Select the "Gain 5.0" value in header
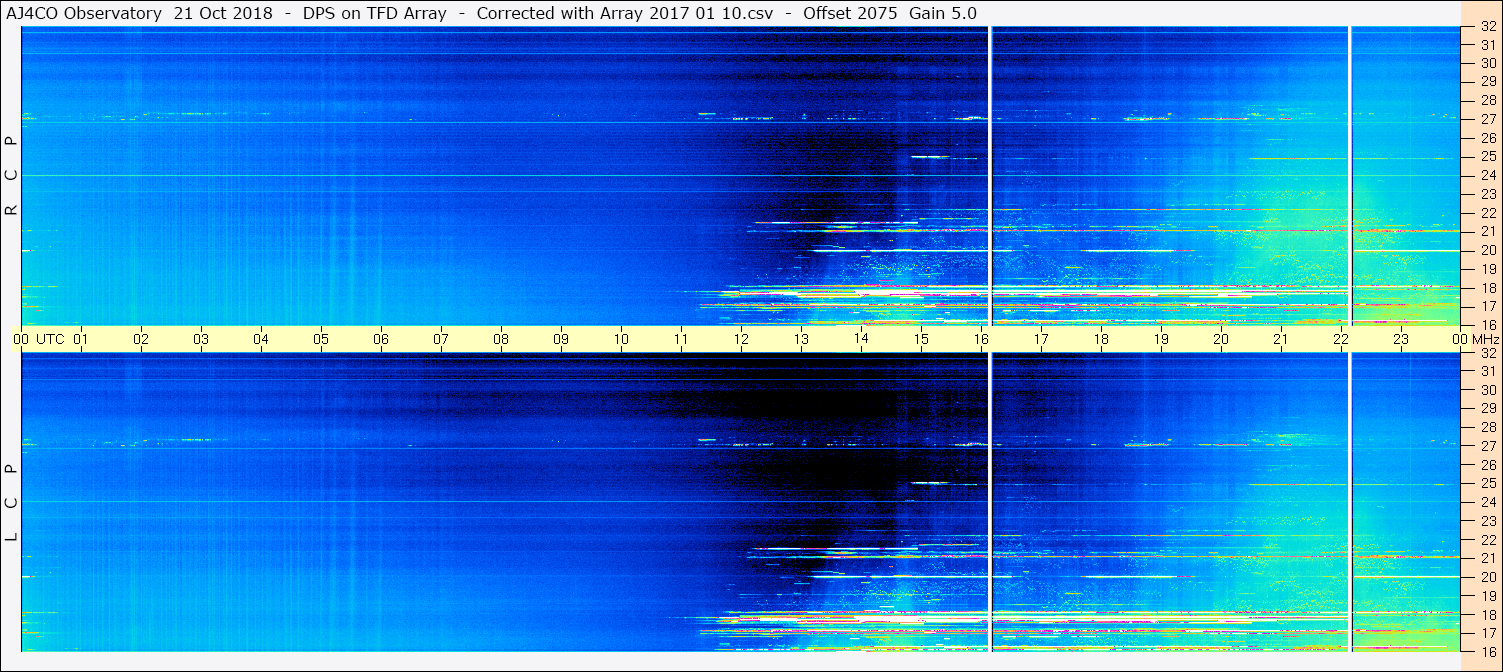The height and width of the screenshot is (672, 1503). pos(943,13)
